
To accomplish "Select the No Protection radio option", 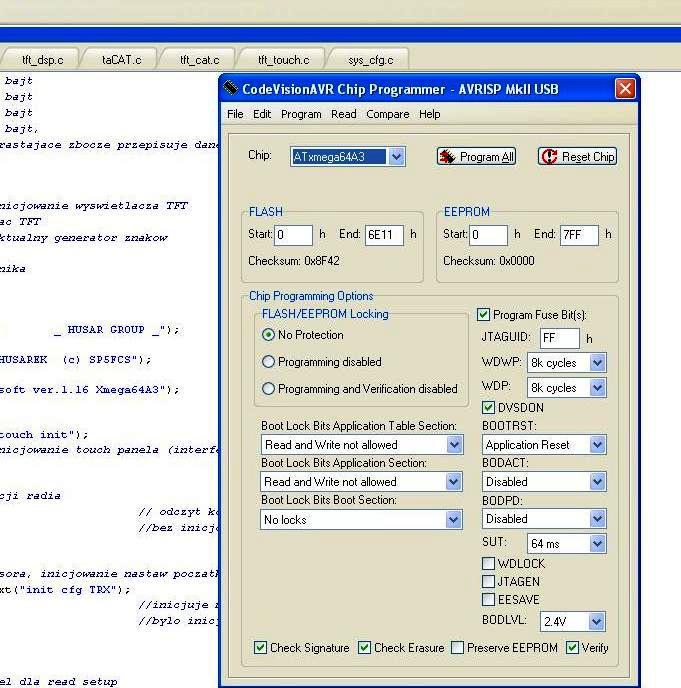I will pos(268,335).
